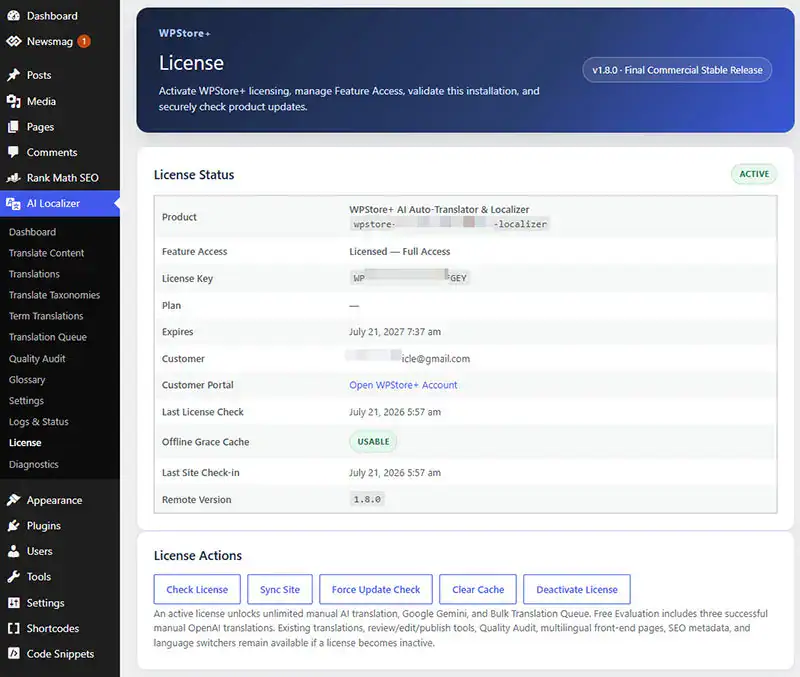
Task: Click the Clear Cache button
Action: coord(478,589)
